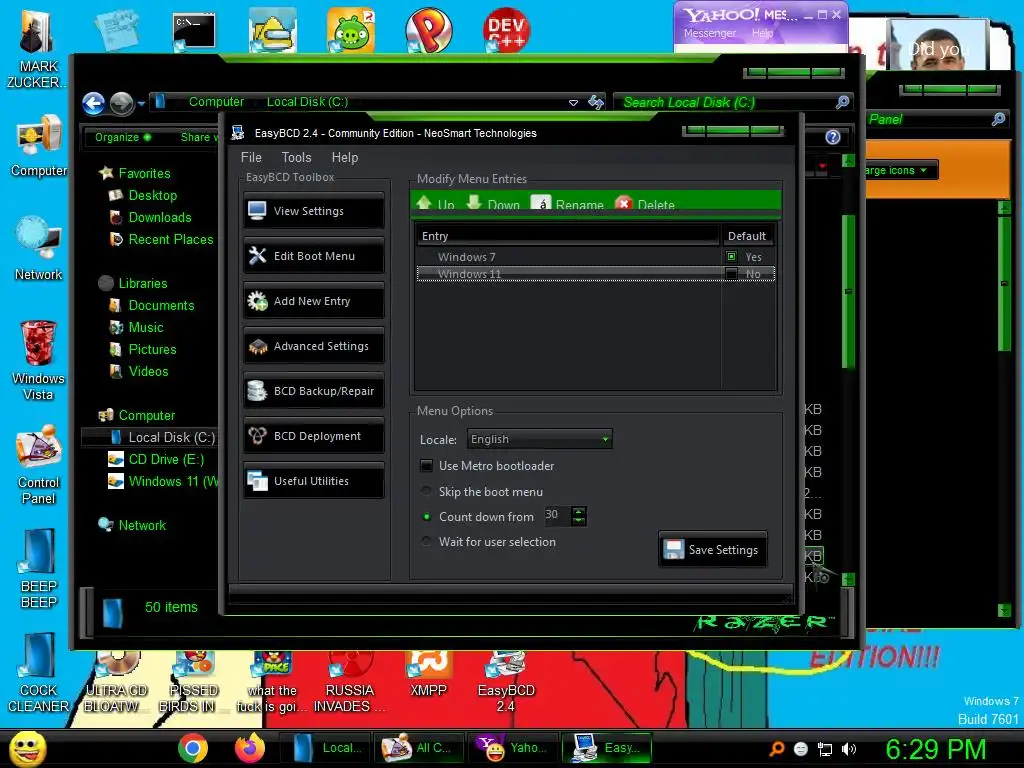Enable Use Metro bootloader checkbox
The width and height of the screenshot is (1024, 768).
426,466
